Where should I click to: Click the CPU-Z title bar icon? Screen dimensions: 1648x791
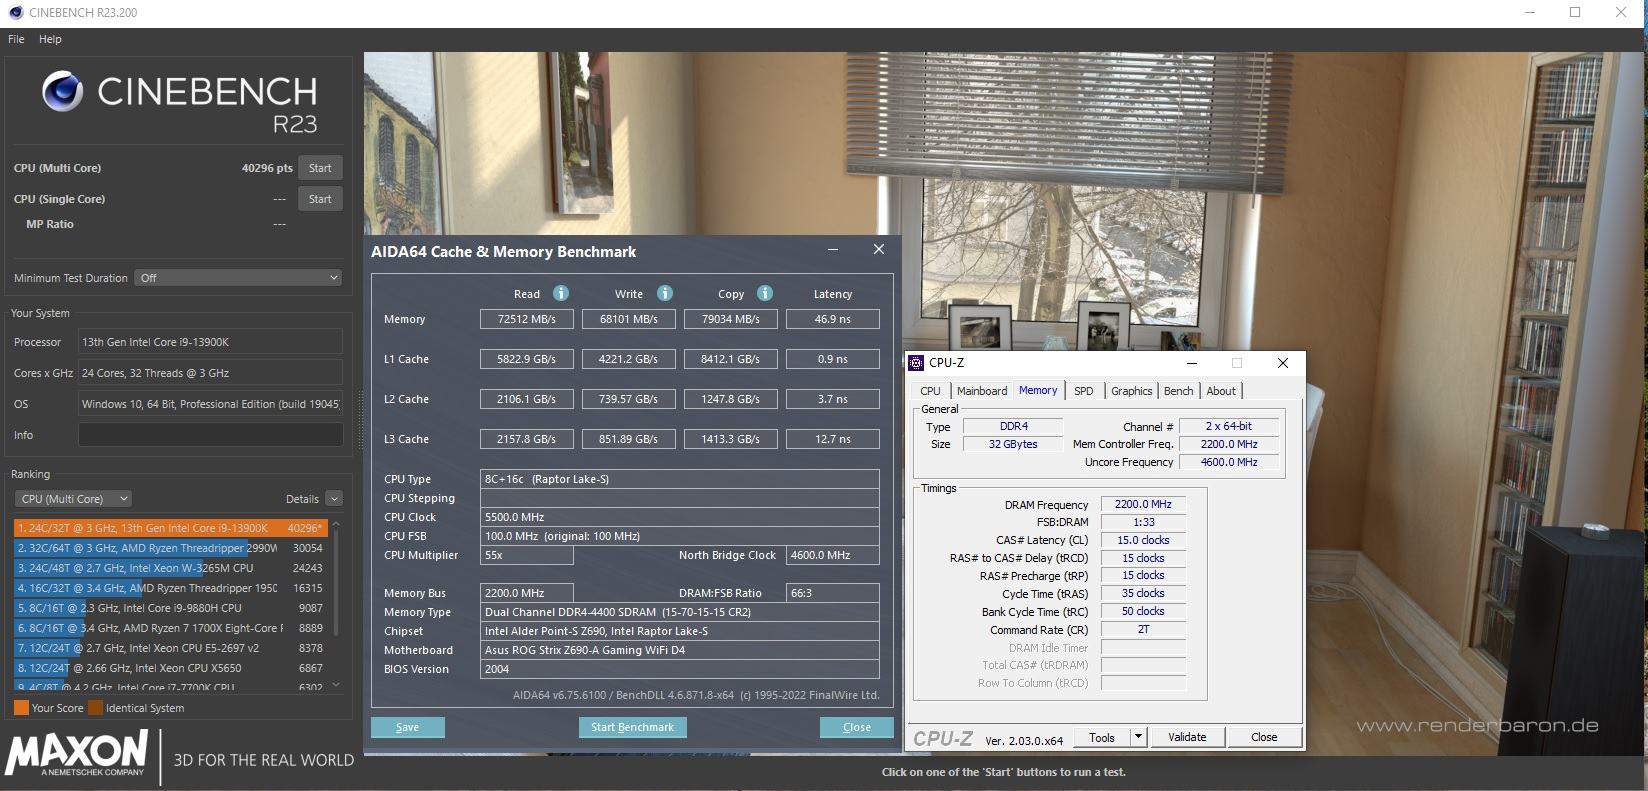[x=917, y=363]
